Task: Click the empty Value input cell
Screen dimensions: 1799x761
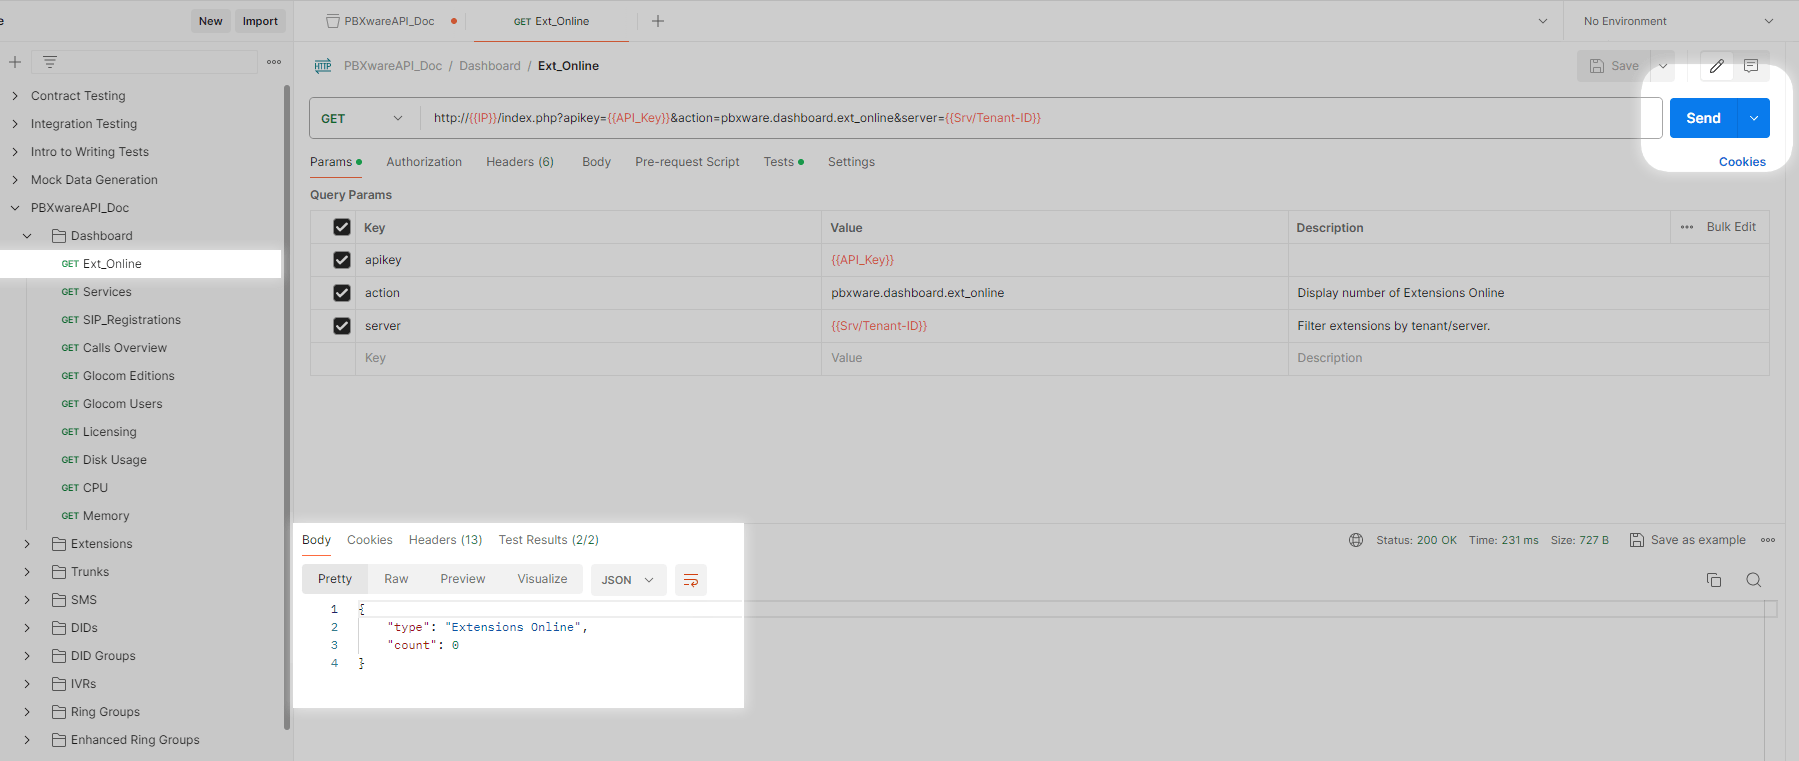Action: (x=1054, y=358)
